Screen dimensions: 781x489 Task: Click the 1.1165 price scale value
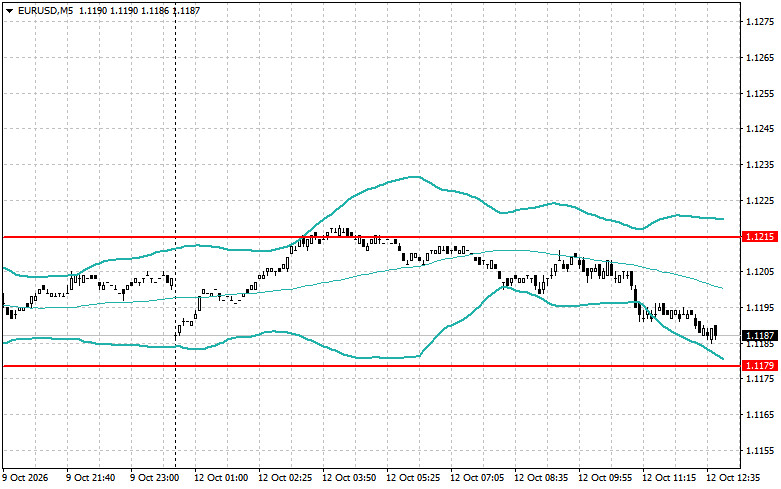tap(761, 415)
